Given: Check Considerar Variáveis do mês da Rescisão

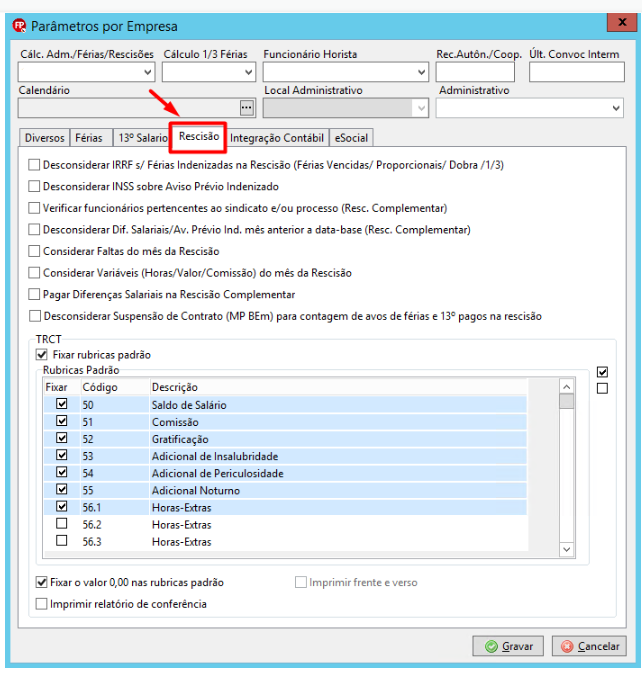Looking at the screenshot, I should pyautogui.click(x=34, y=273).
